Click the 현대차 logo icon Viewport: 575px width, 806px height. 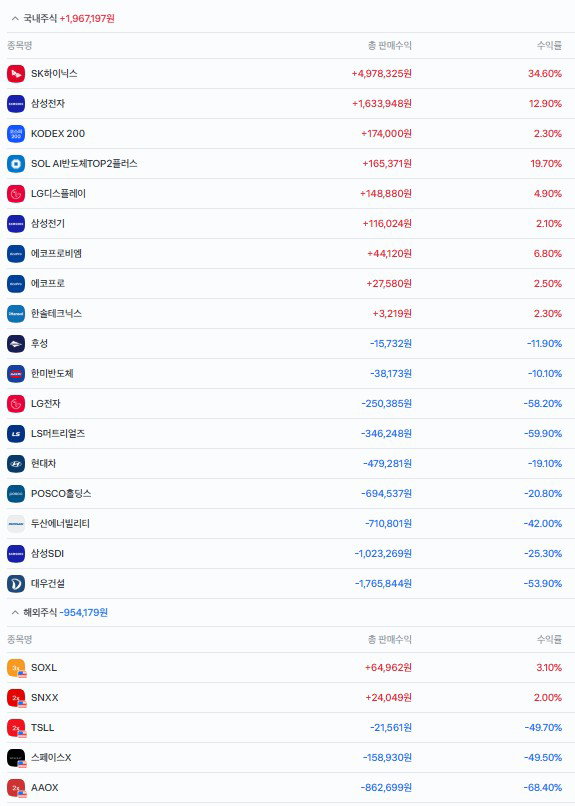click(16, 464)
